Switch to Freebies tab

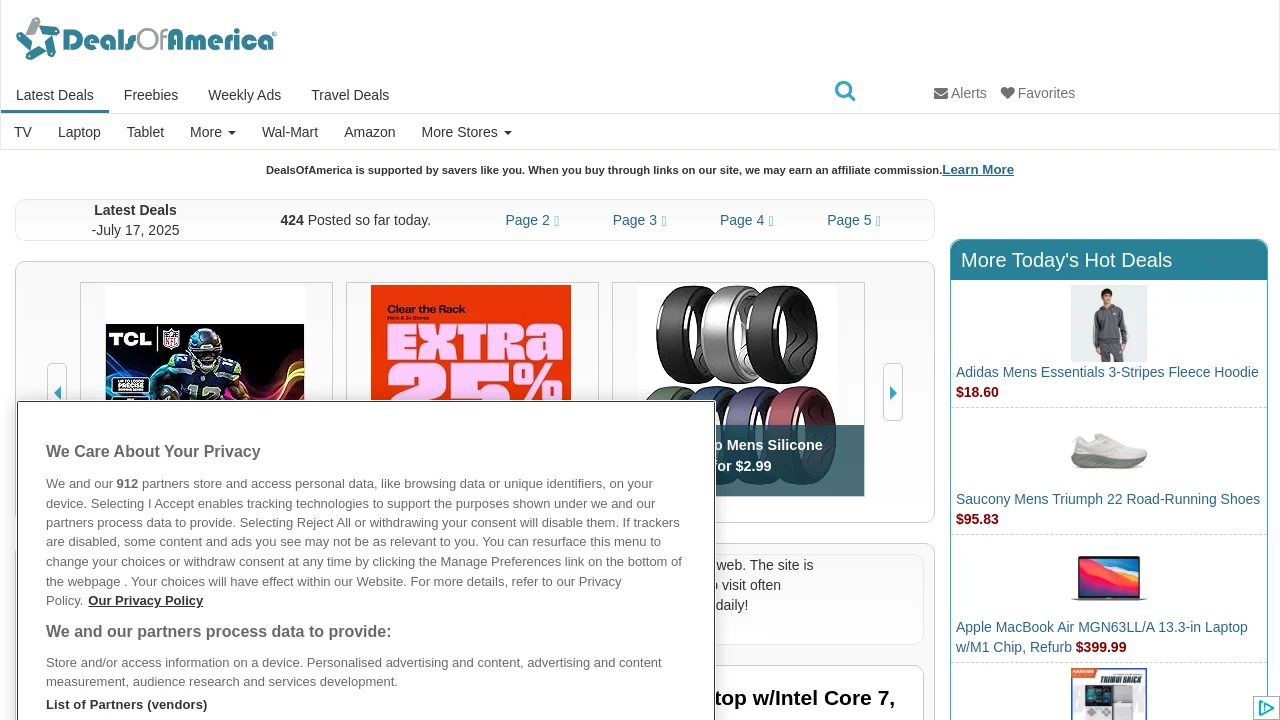click(x=151, y=95)
